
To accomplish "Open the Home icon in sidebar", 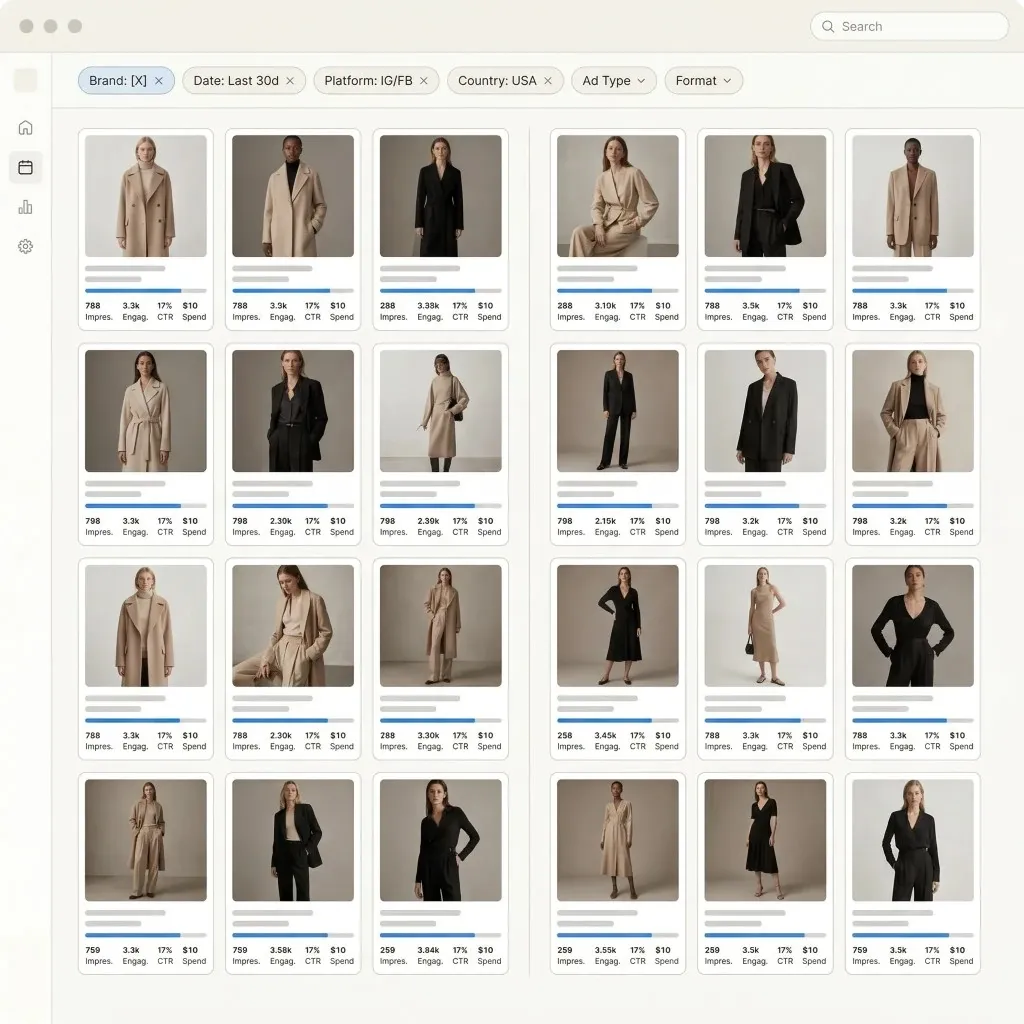I will coord(25,127).
